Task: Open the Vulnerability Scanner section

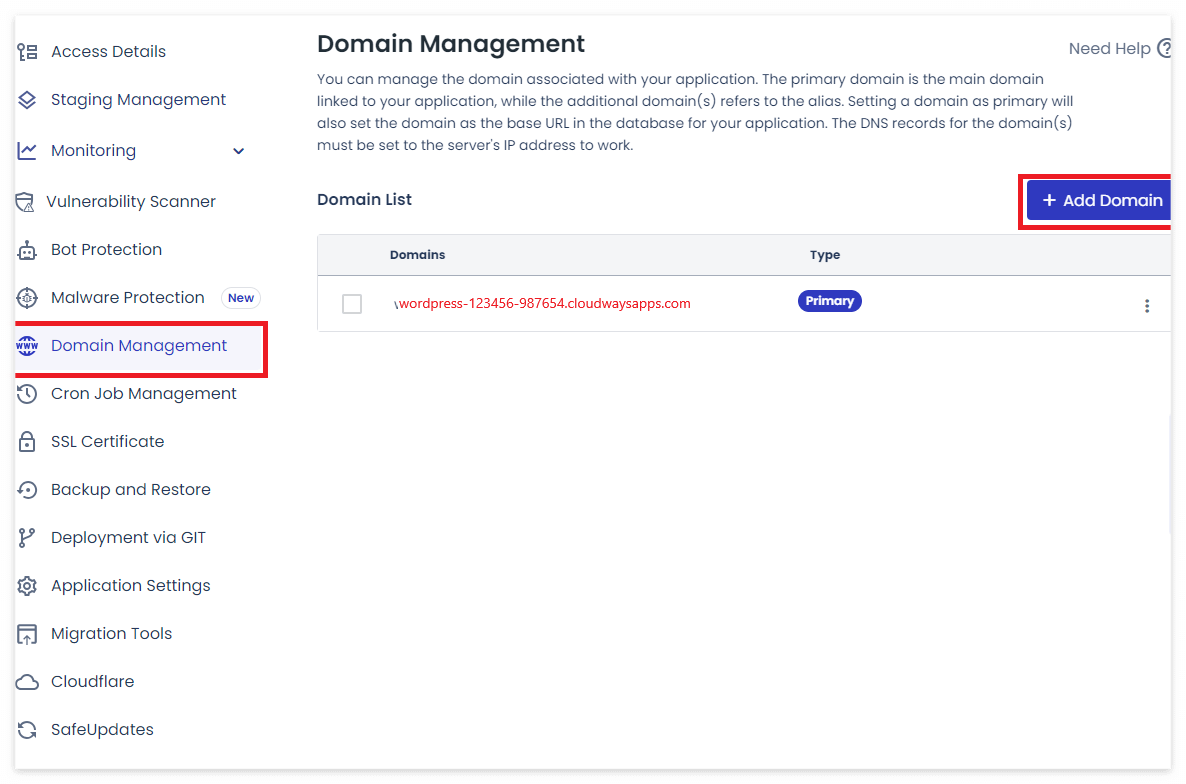Action: pos(131,202)
